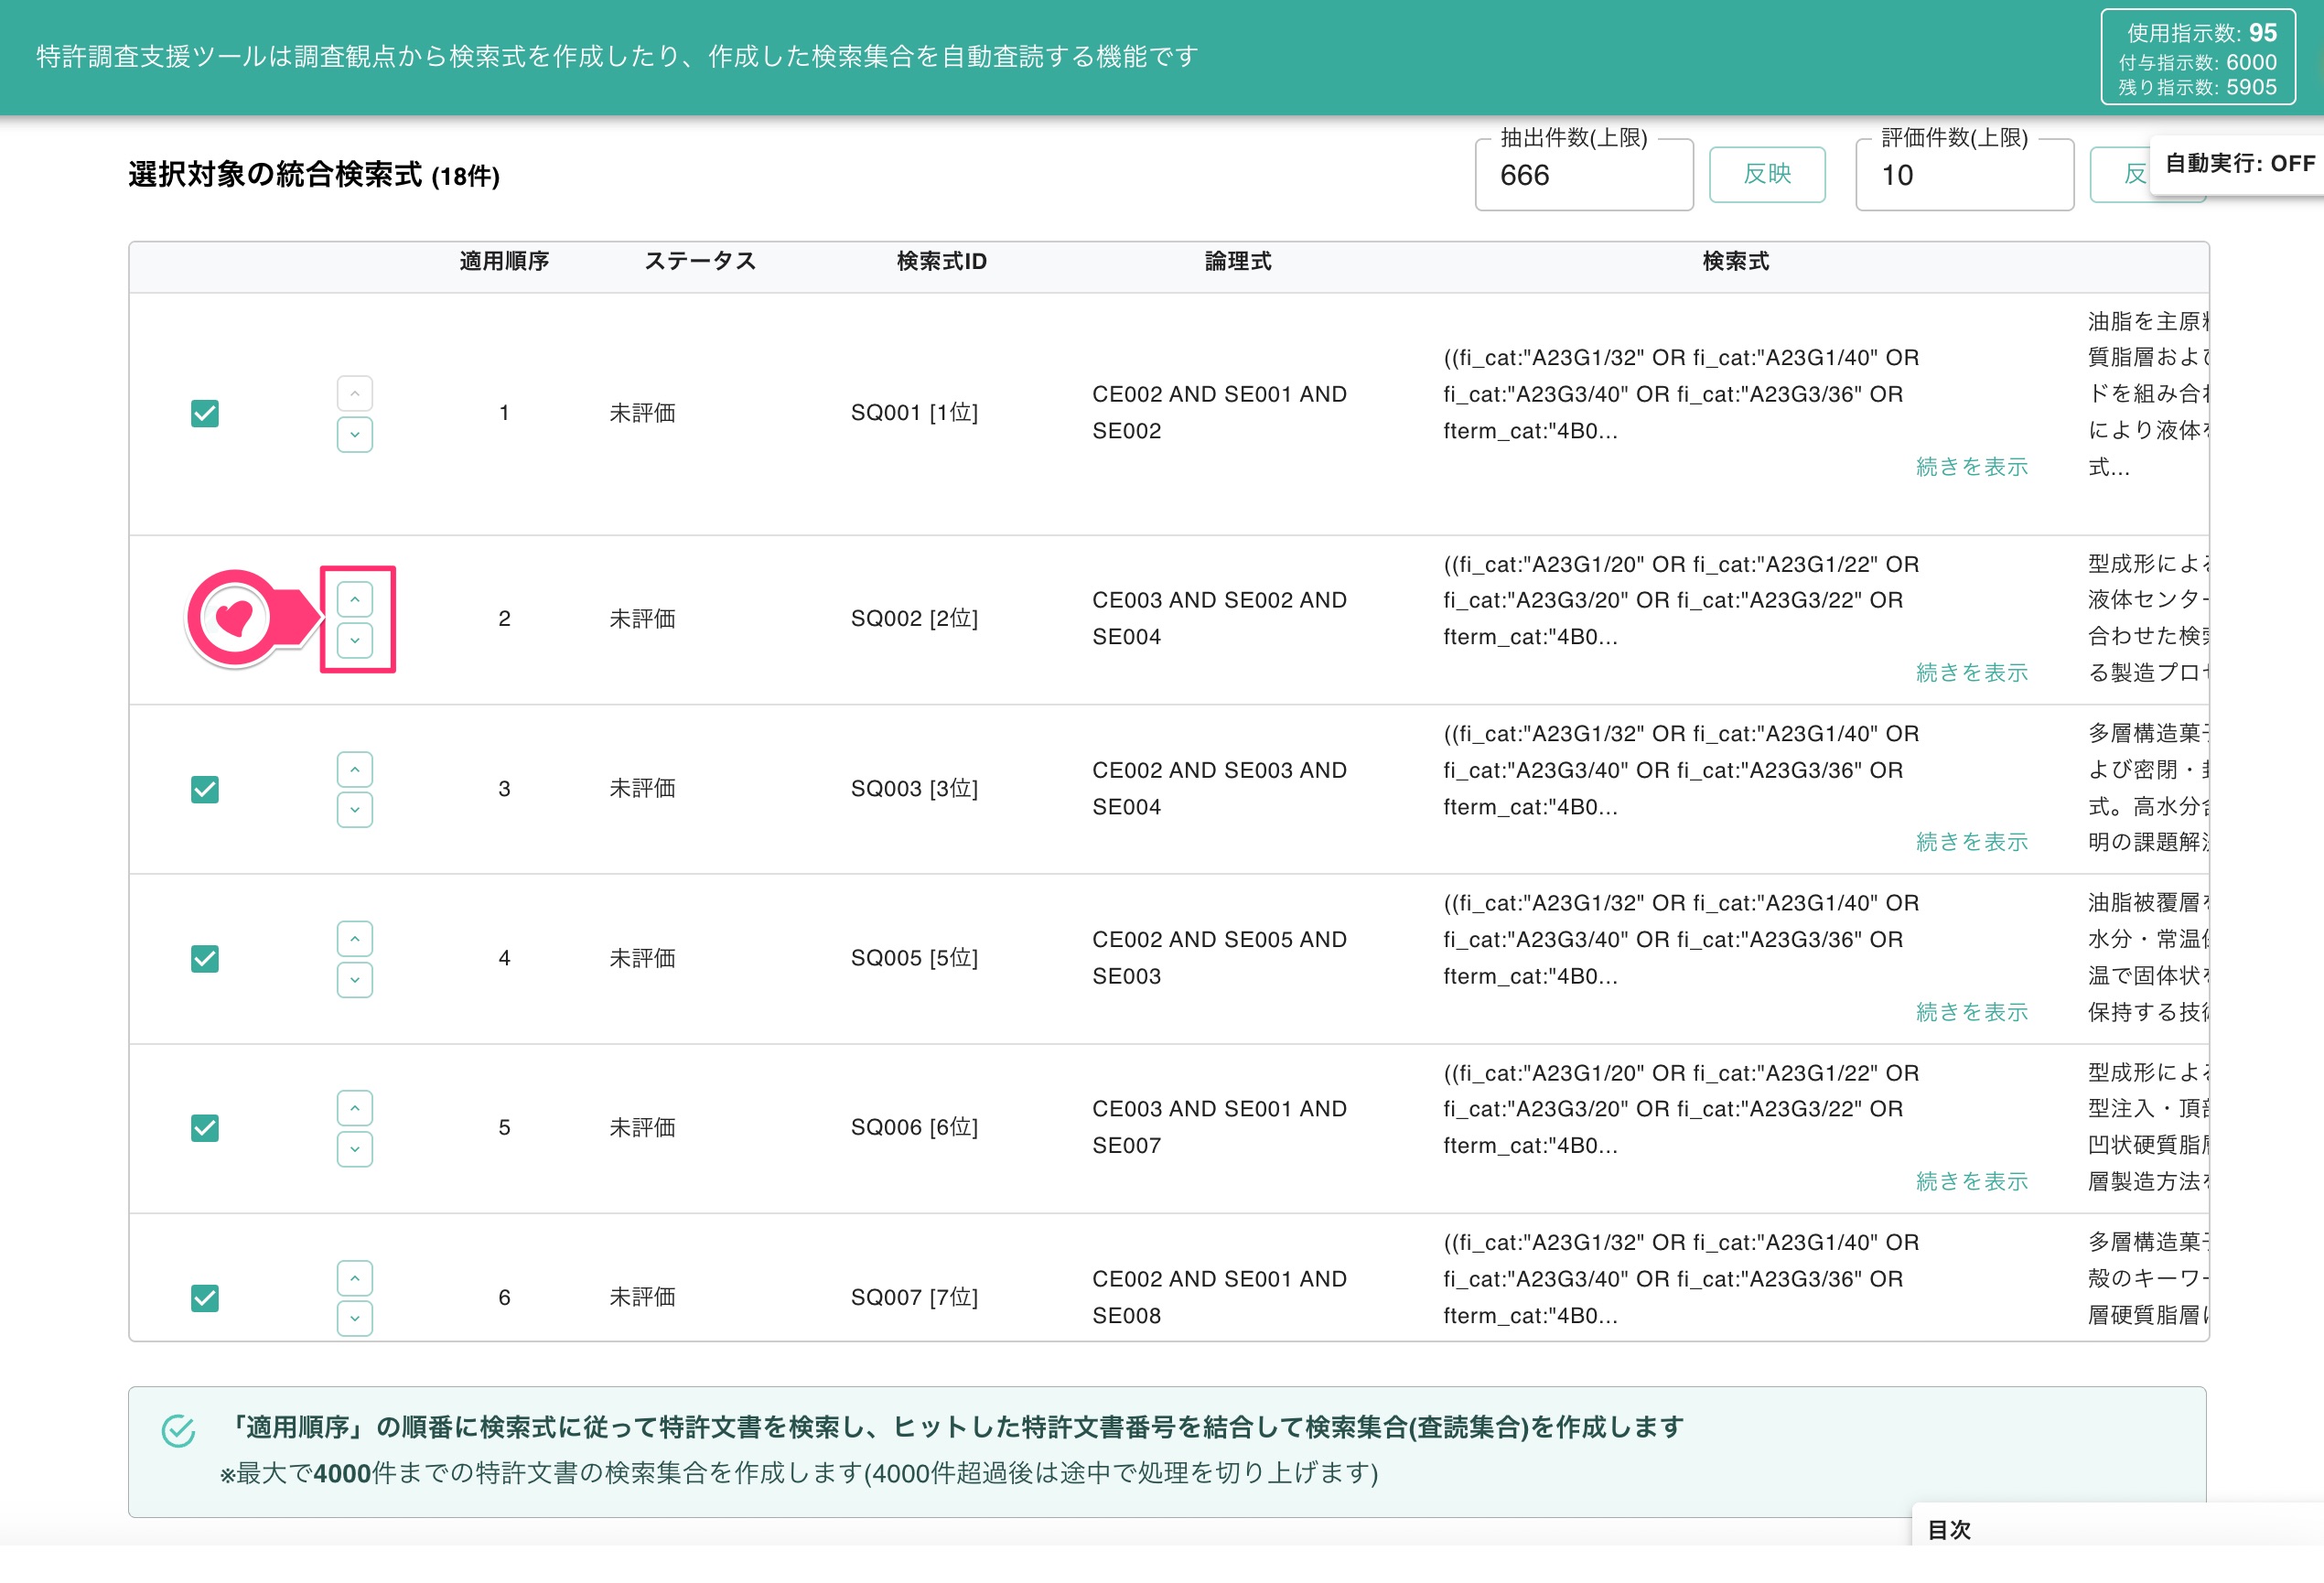Click the 検索式 column header

pos(1735,261)
